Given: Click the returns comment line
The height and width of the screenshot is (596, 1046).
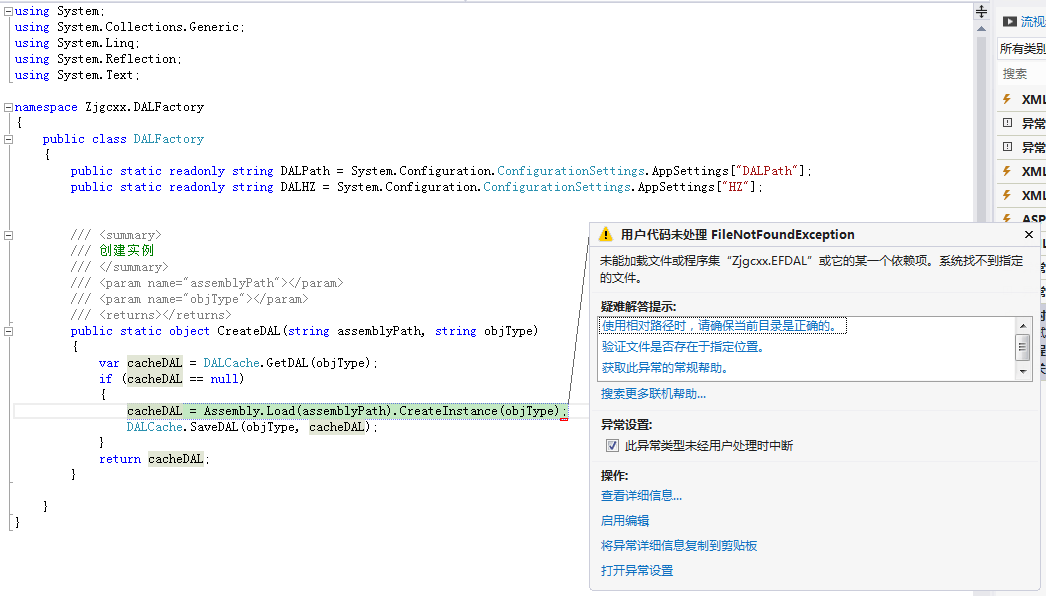Looking at the screenshot, I should click(151, 315).
